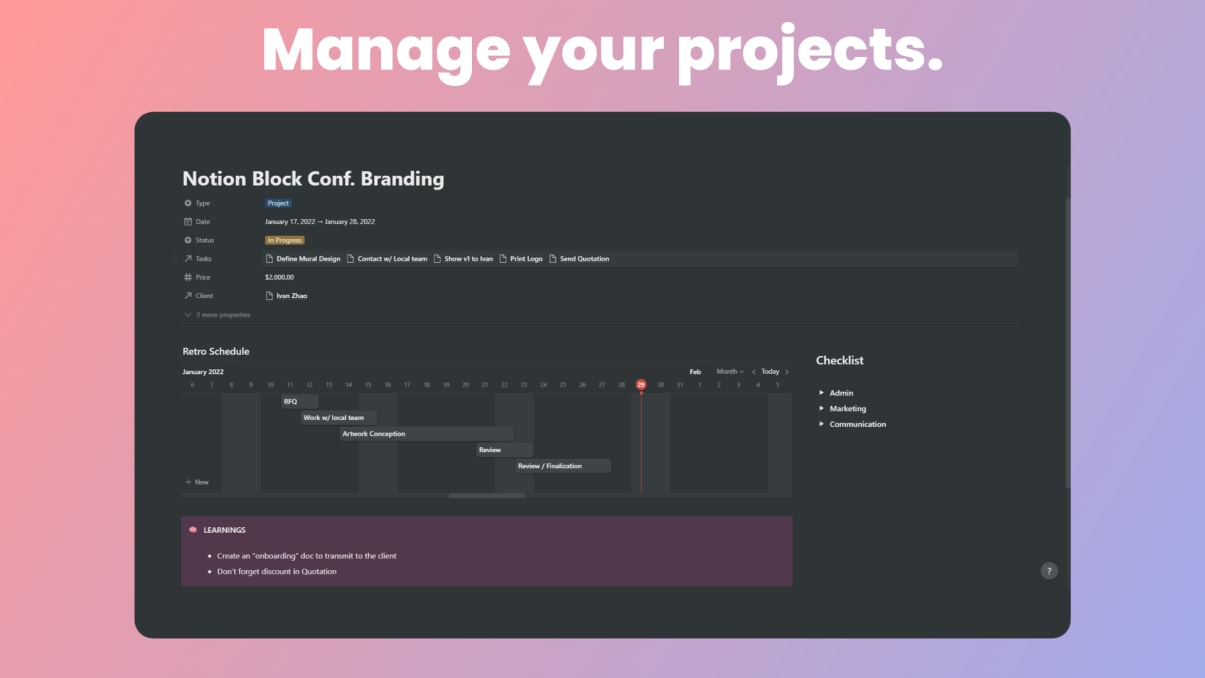1205x678 pixels.
Task: Click the Price number hash icon
Action: [x=187, y=277]
